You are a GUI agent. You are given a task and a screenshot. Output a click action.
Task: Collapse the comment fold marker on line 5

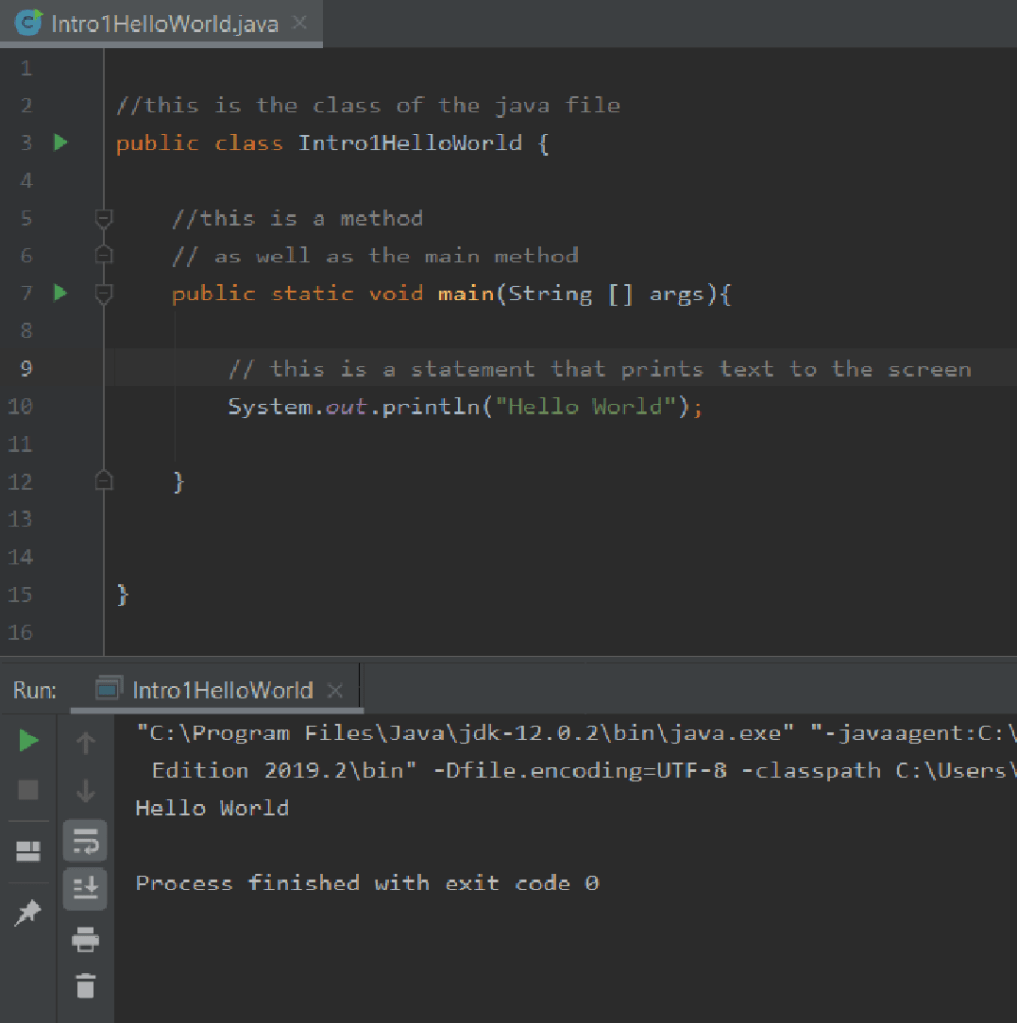pos(103,218)
